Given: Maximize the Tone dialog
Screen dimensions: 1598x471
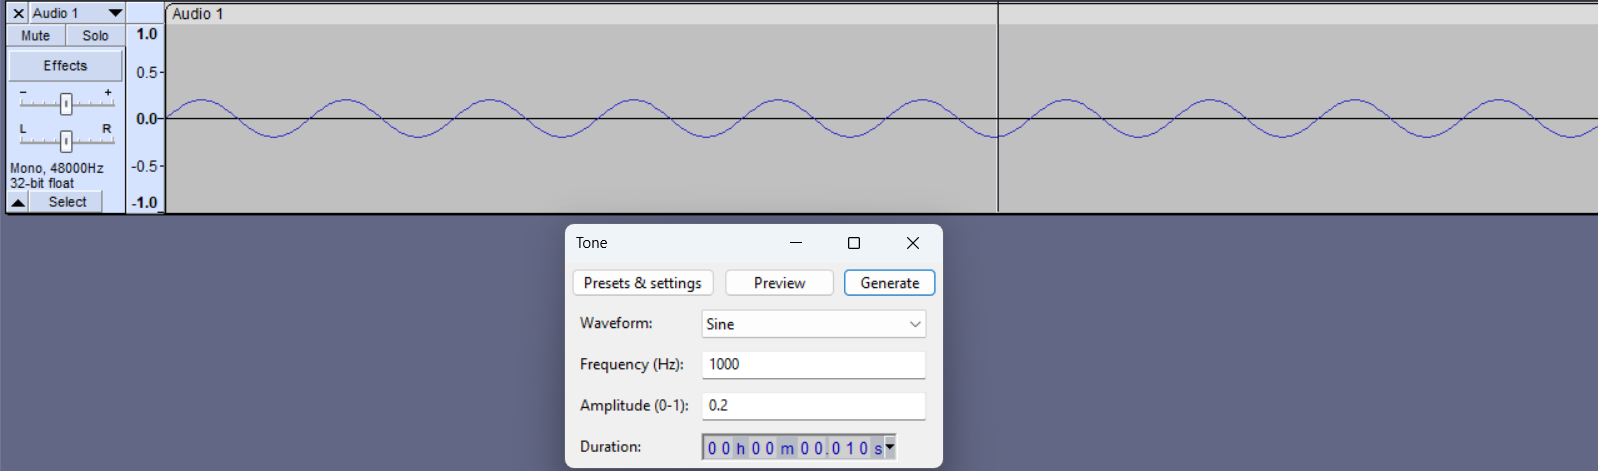Looking at the screenshot, I should click(854, 243).
